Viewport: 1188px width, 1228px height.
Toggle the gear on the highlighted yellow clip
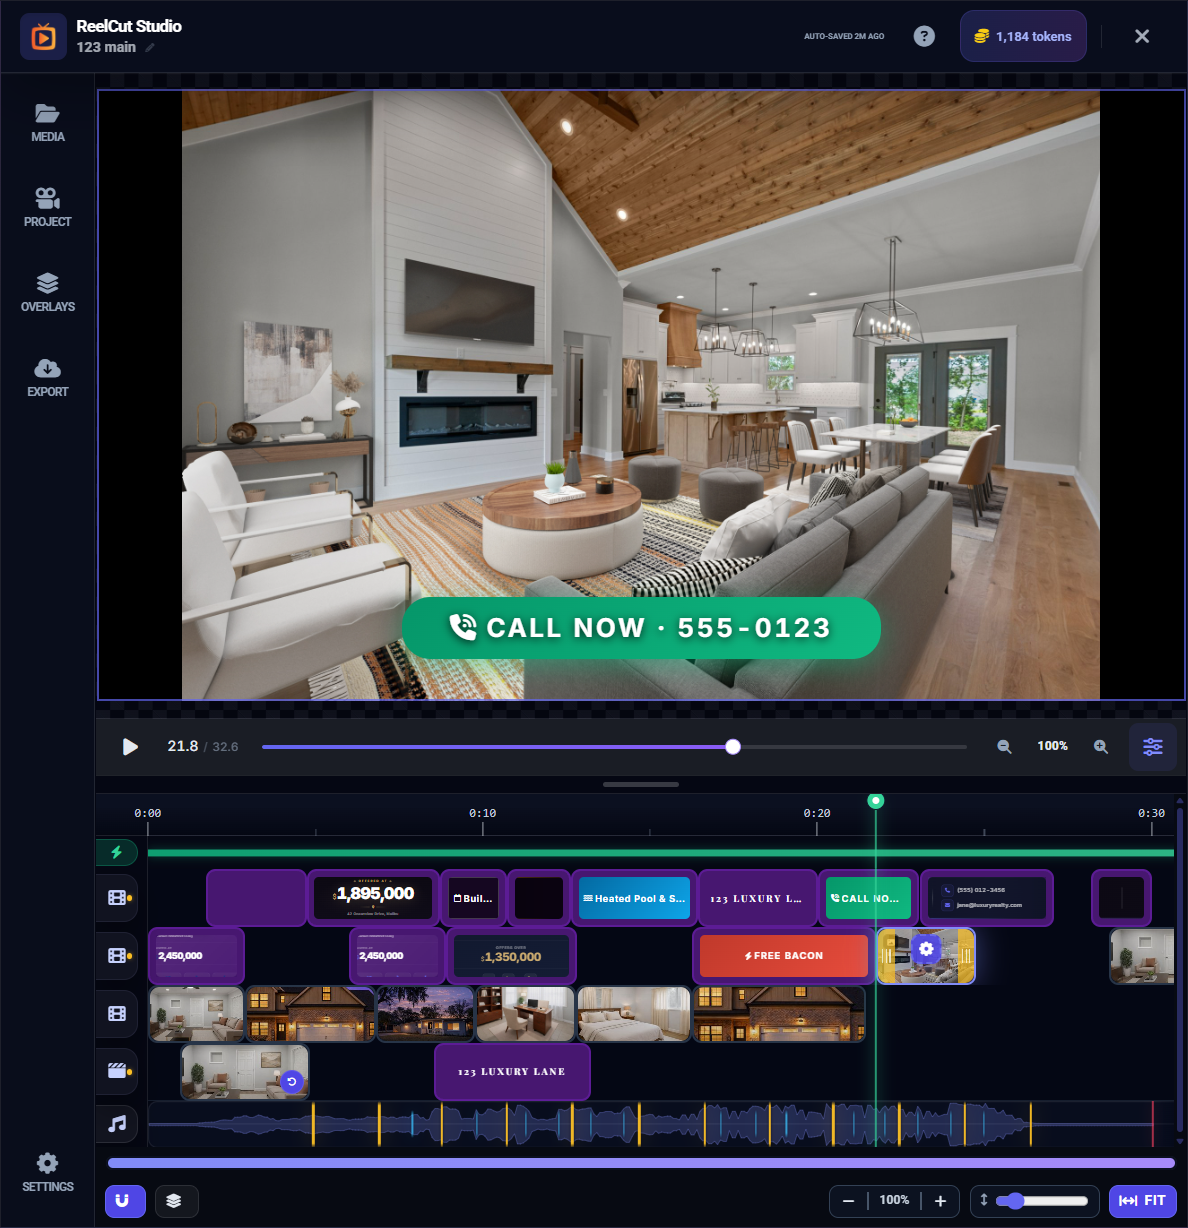tap(926, 949)
